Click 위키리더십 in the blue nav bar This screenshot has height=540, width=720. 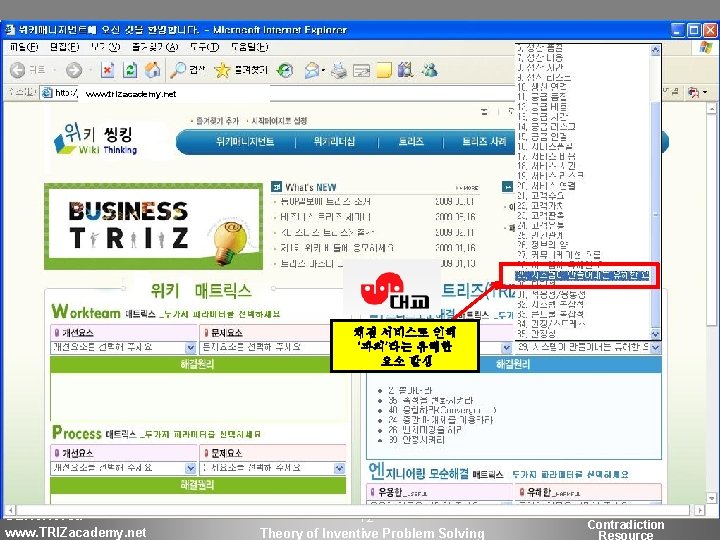pos(334,142)
